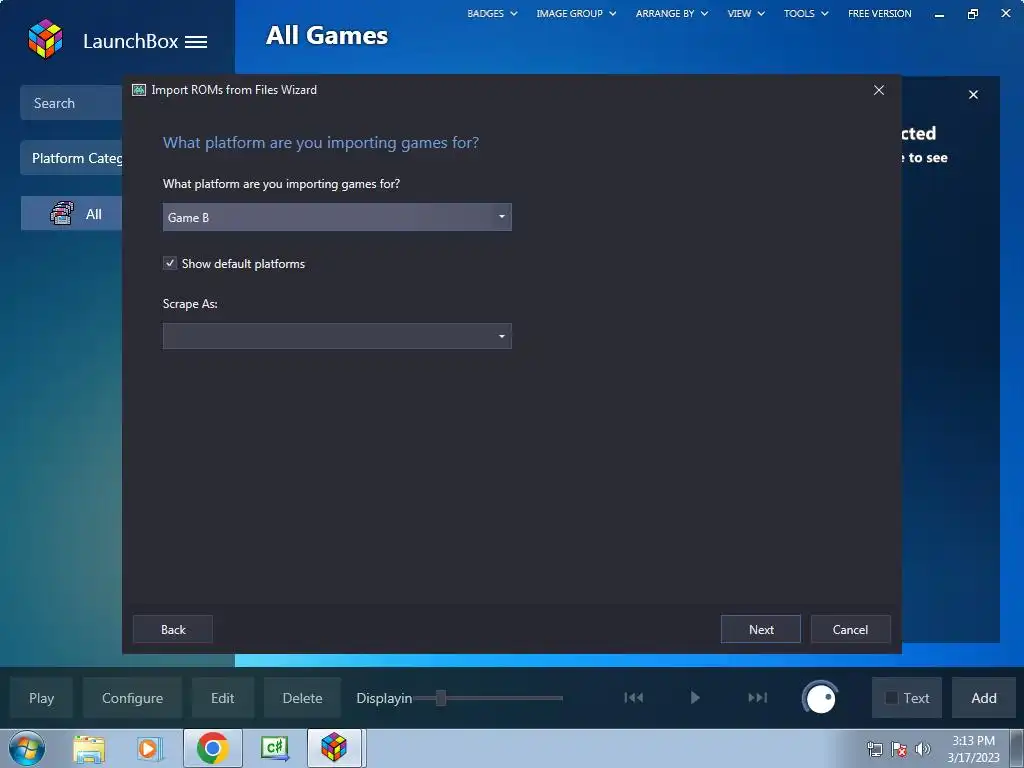Screen dimensions: 1024x768
Task: Restore down the LaunchBox window
Action: pyautogui.click(x=972, y=14)
